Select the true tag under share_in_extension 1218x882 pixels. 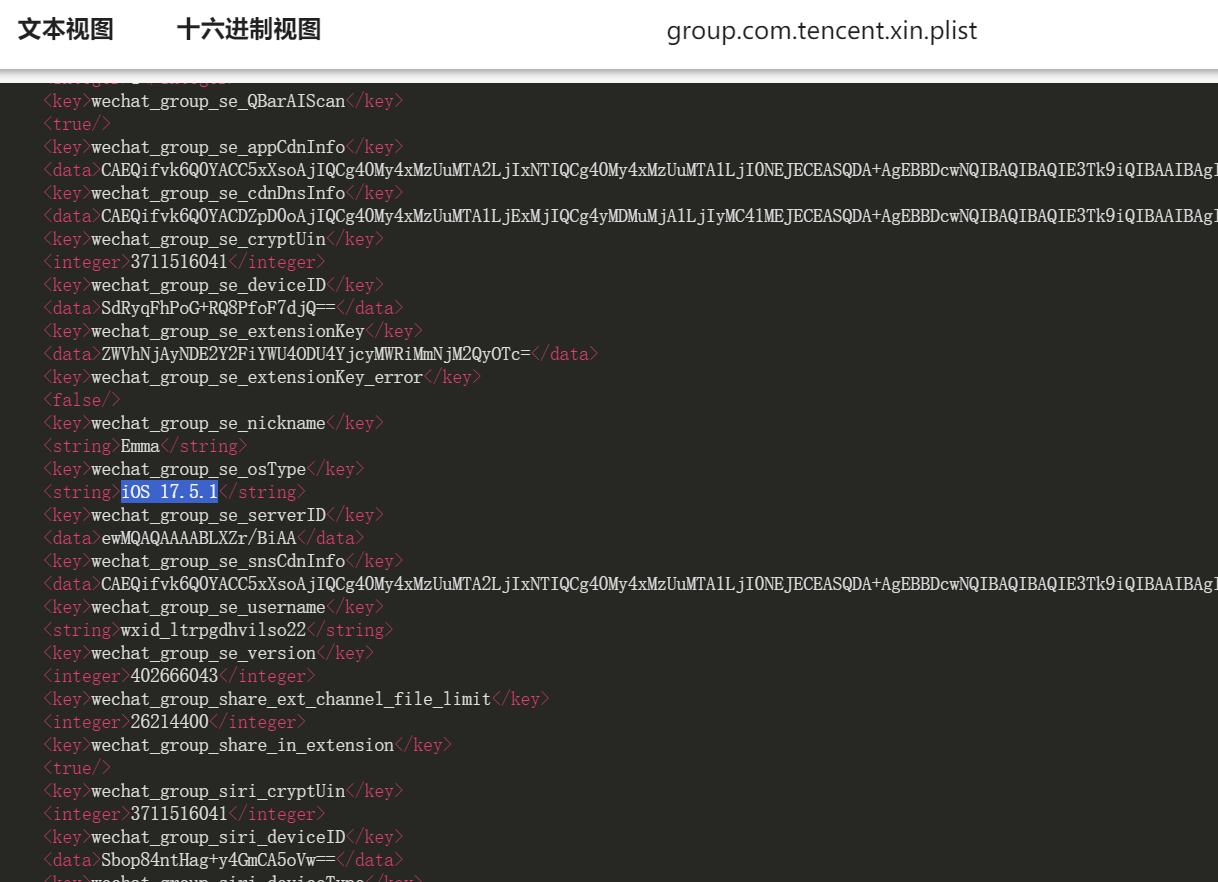pos(76,767)
